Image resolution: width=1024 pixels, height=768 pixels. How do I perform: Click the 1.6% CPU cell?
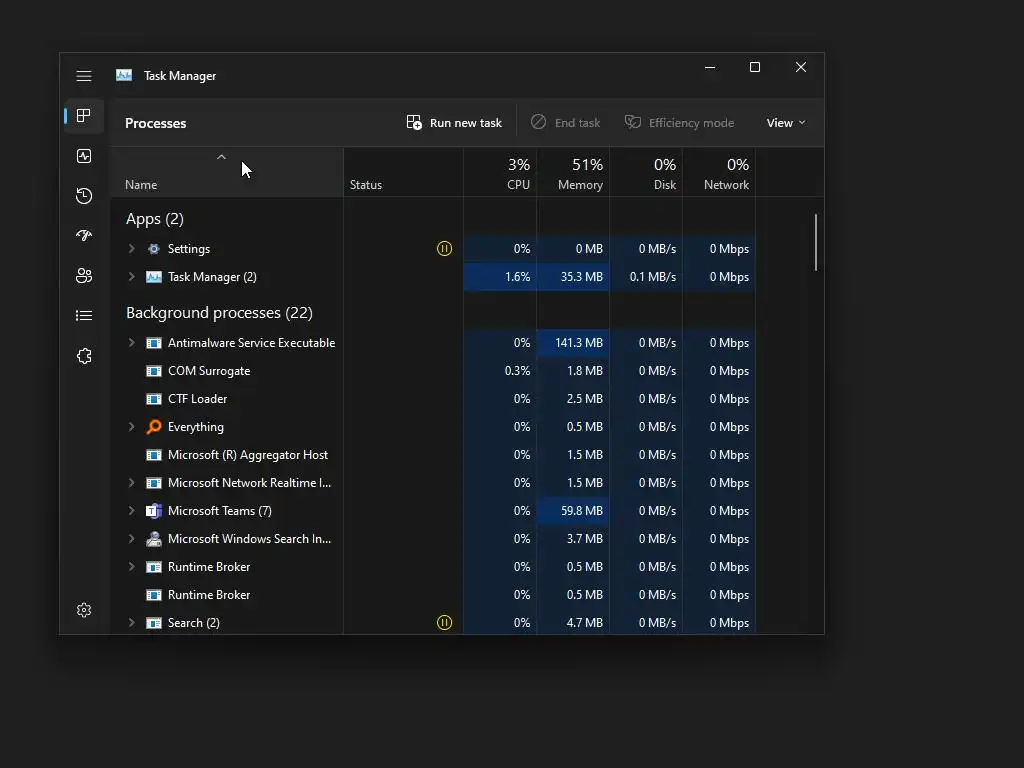(500, 277)
